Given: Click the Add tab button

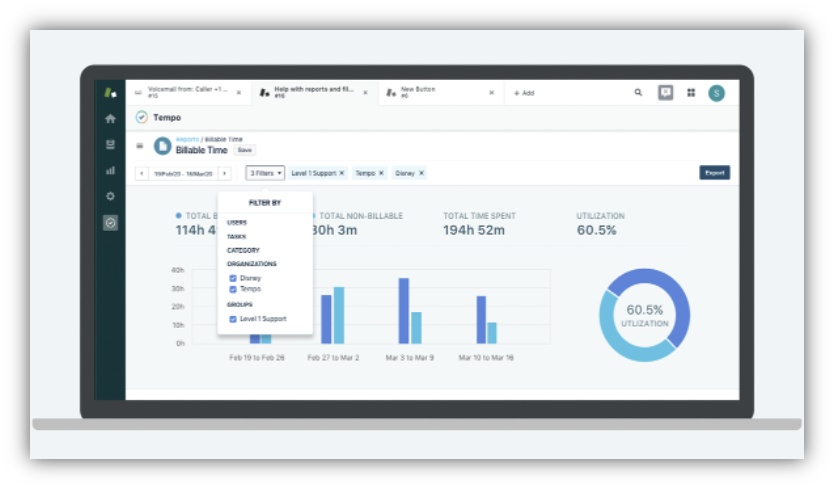Looking at the screenshot, I should [x=524, y=93].
